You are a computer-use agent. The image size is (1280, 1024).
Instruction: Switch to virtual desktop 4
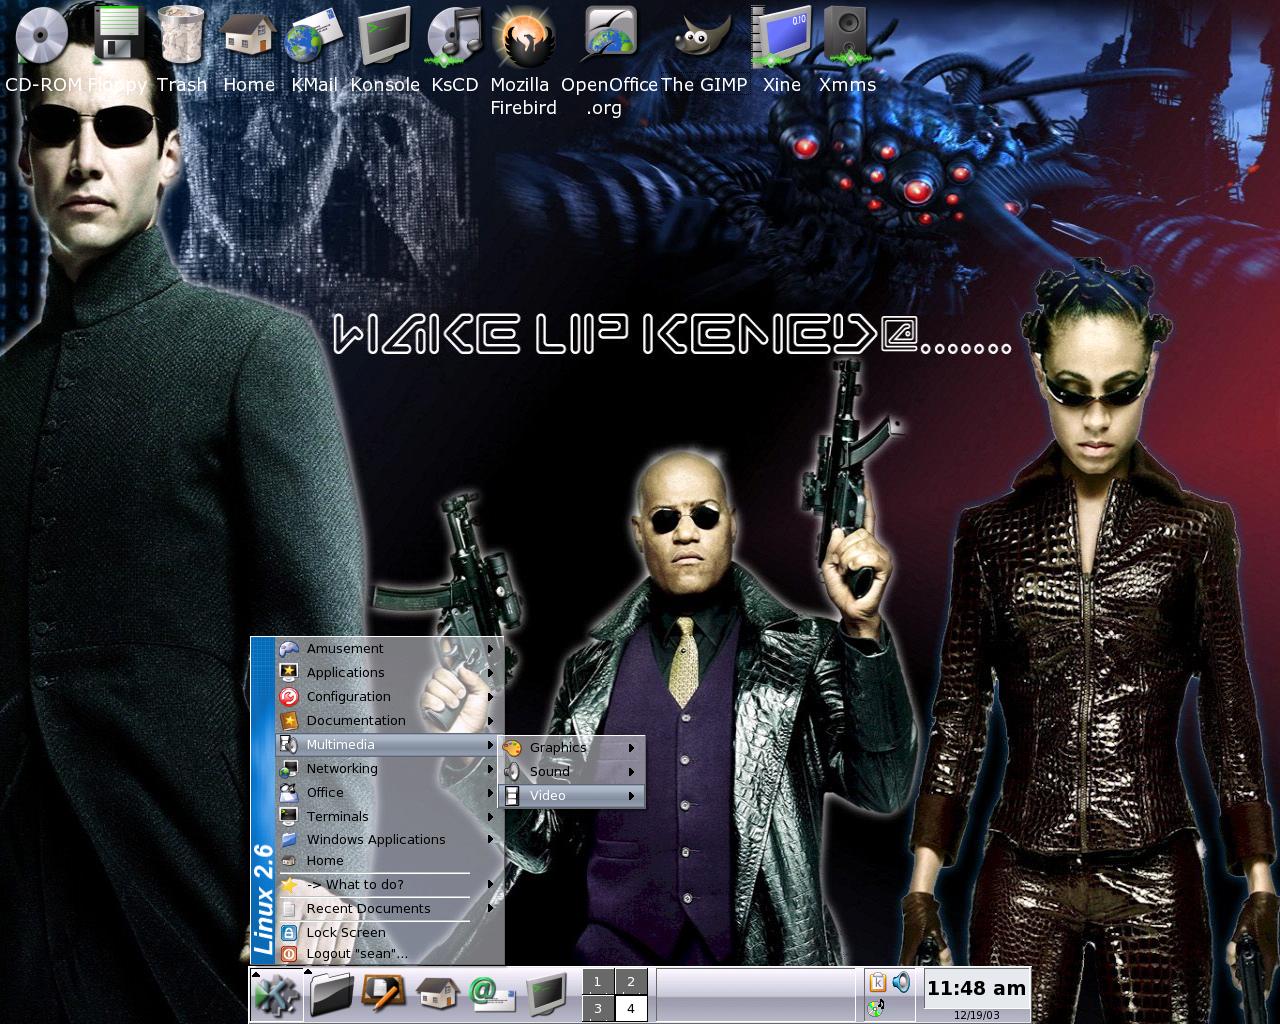click(631, 1008)
